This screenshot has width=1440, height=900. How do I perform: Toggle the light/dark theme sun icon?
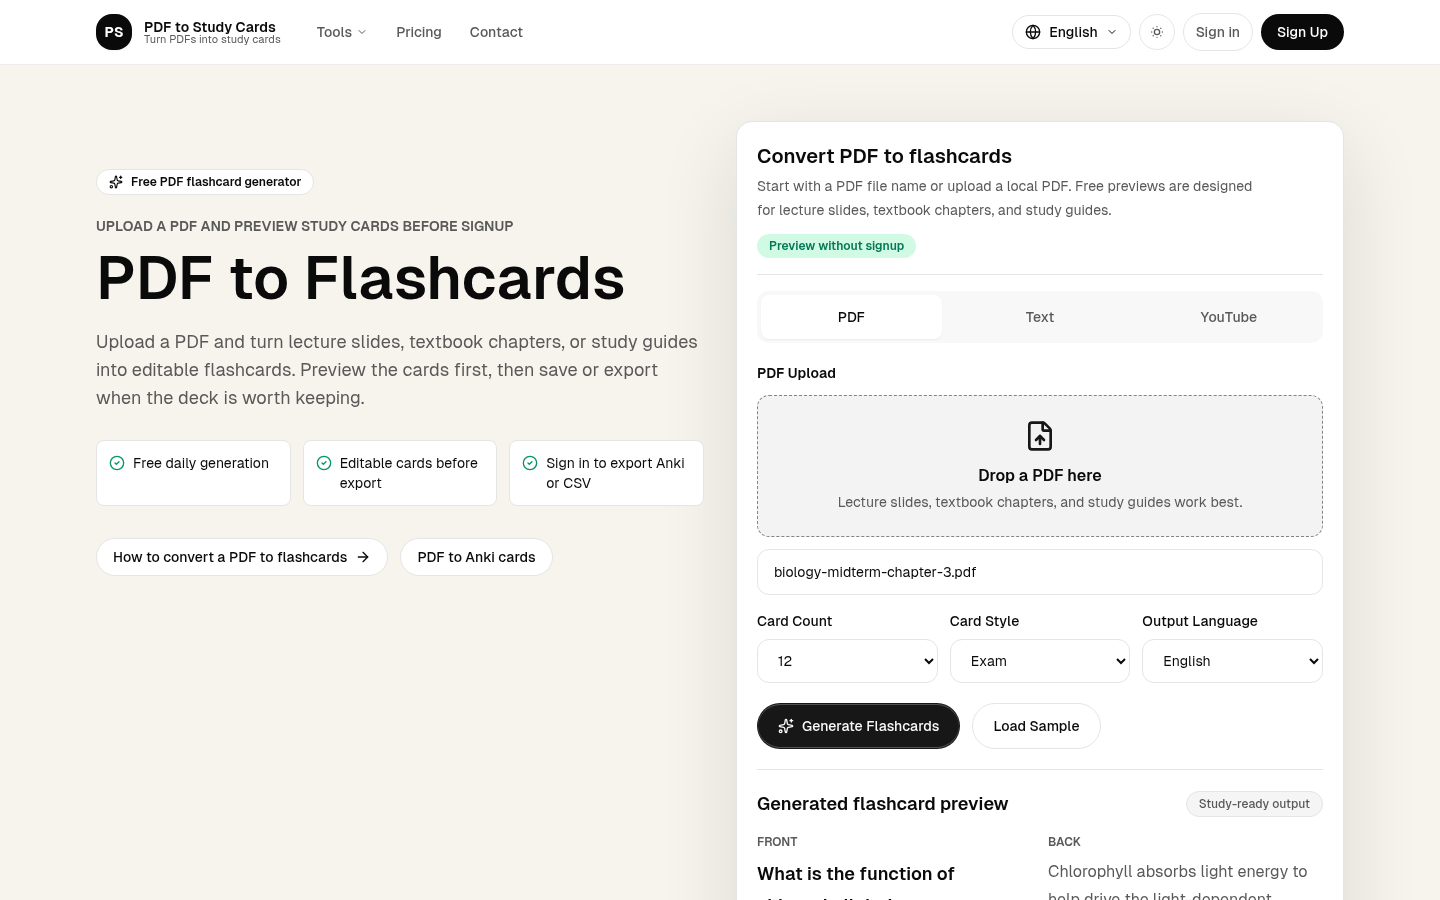[1157, 32]
